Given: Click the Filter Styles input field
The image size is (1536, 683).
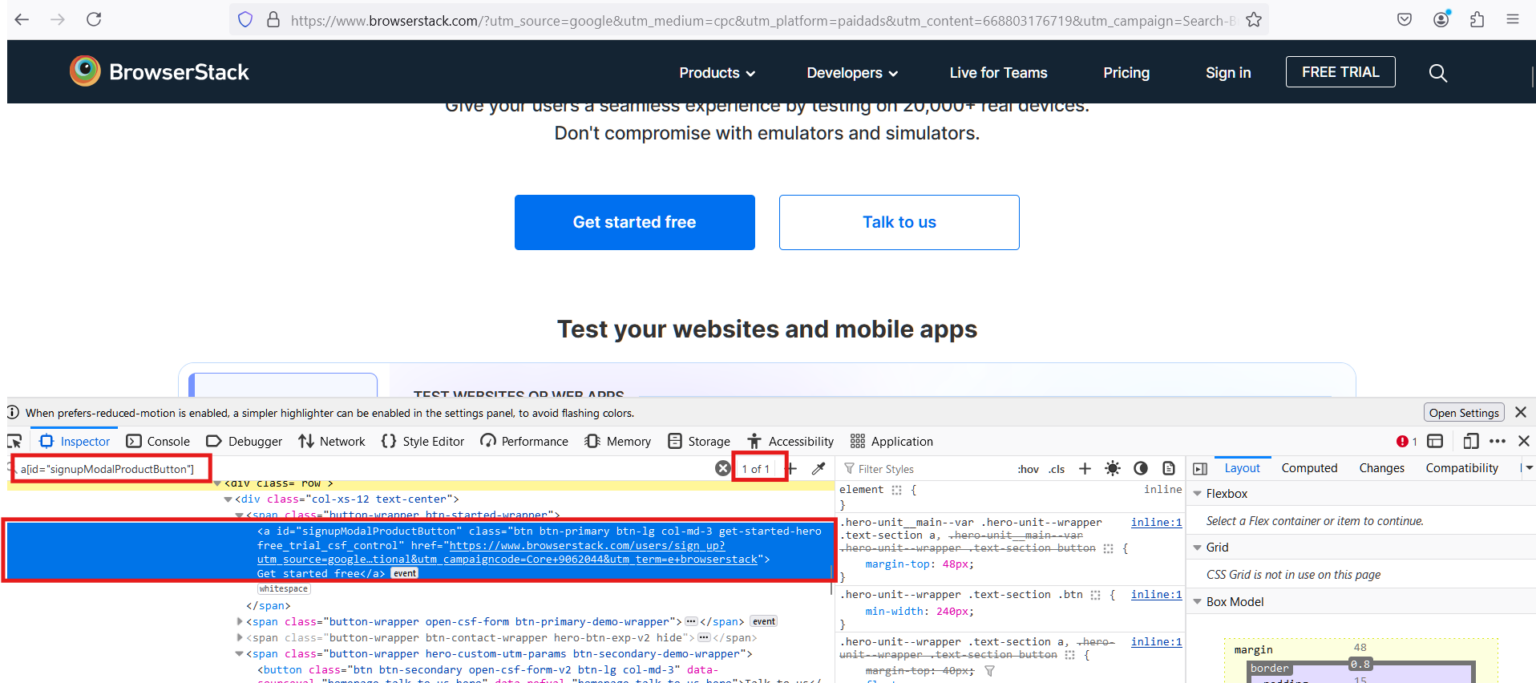Looking at the screenshot, I should (920, 469).
